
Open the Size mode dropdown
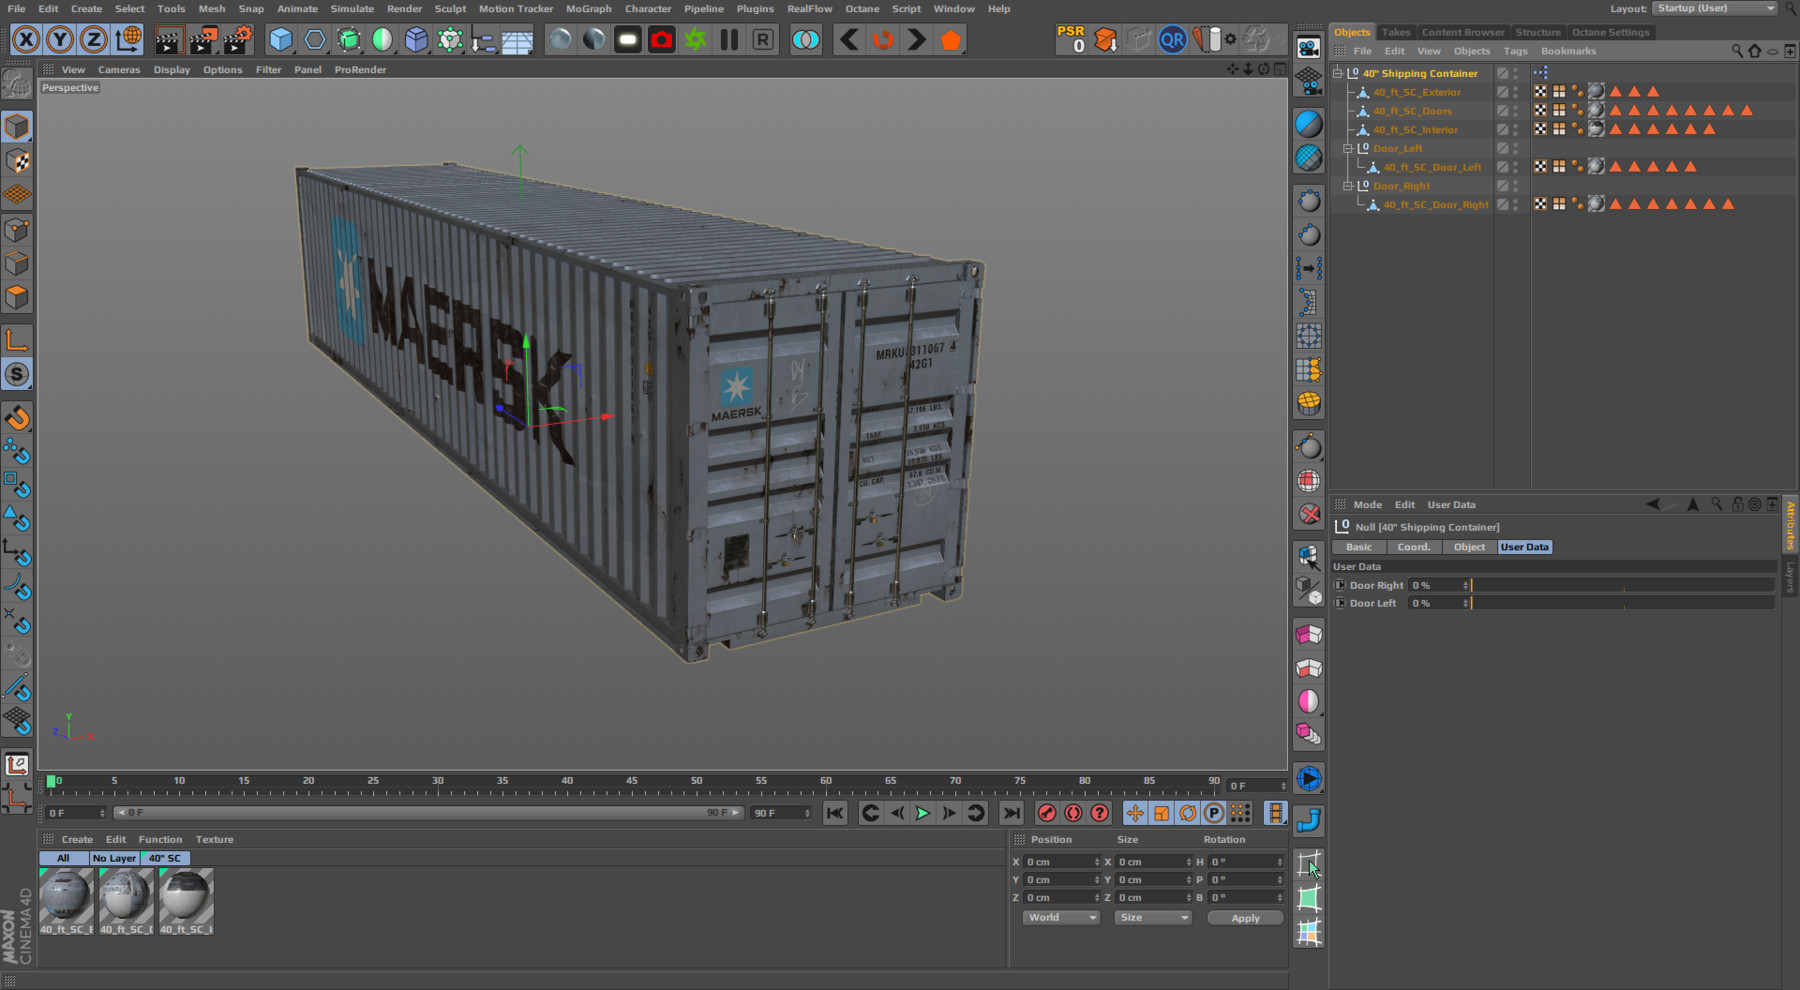coord(1153,917)
